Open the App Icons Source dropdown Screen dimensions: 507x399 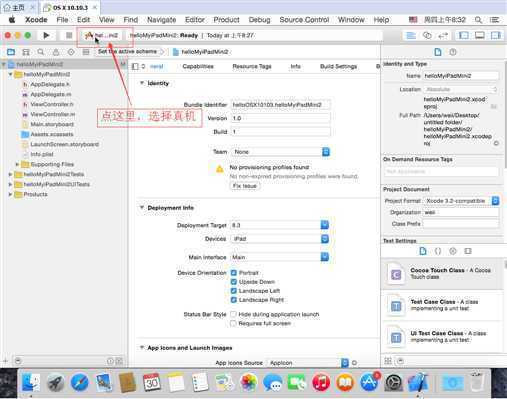307,363
